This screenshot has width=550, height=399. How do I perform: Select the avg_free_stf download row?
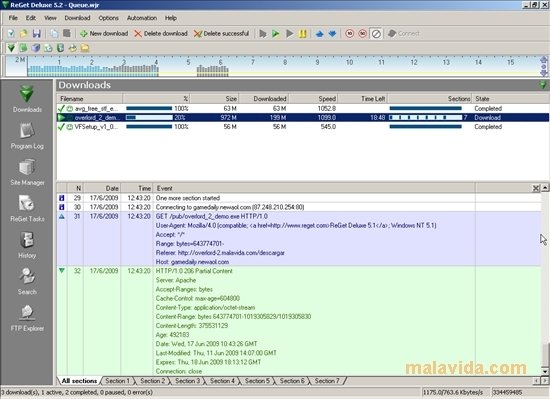pos(303,109)
